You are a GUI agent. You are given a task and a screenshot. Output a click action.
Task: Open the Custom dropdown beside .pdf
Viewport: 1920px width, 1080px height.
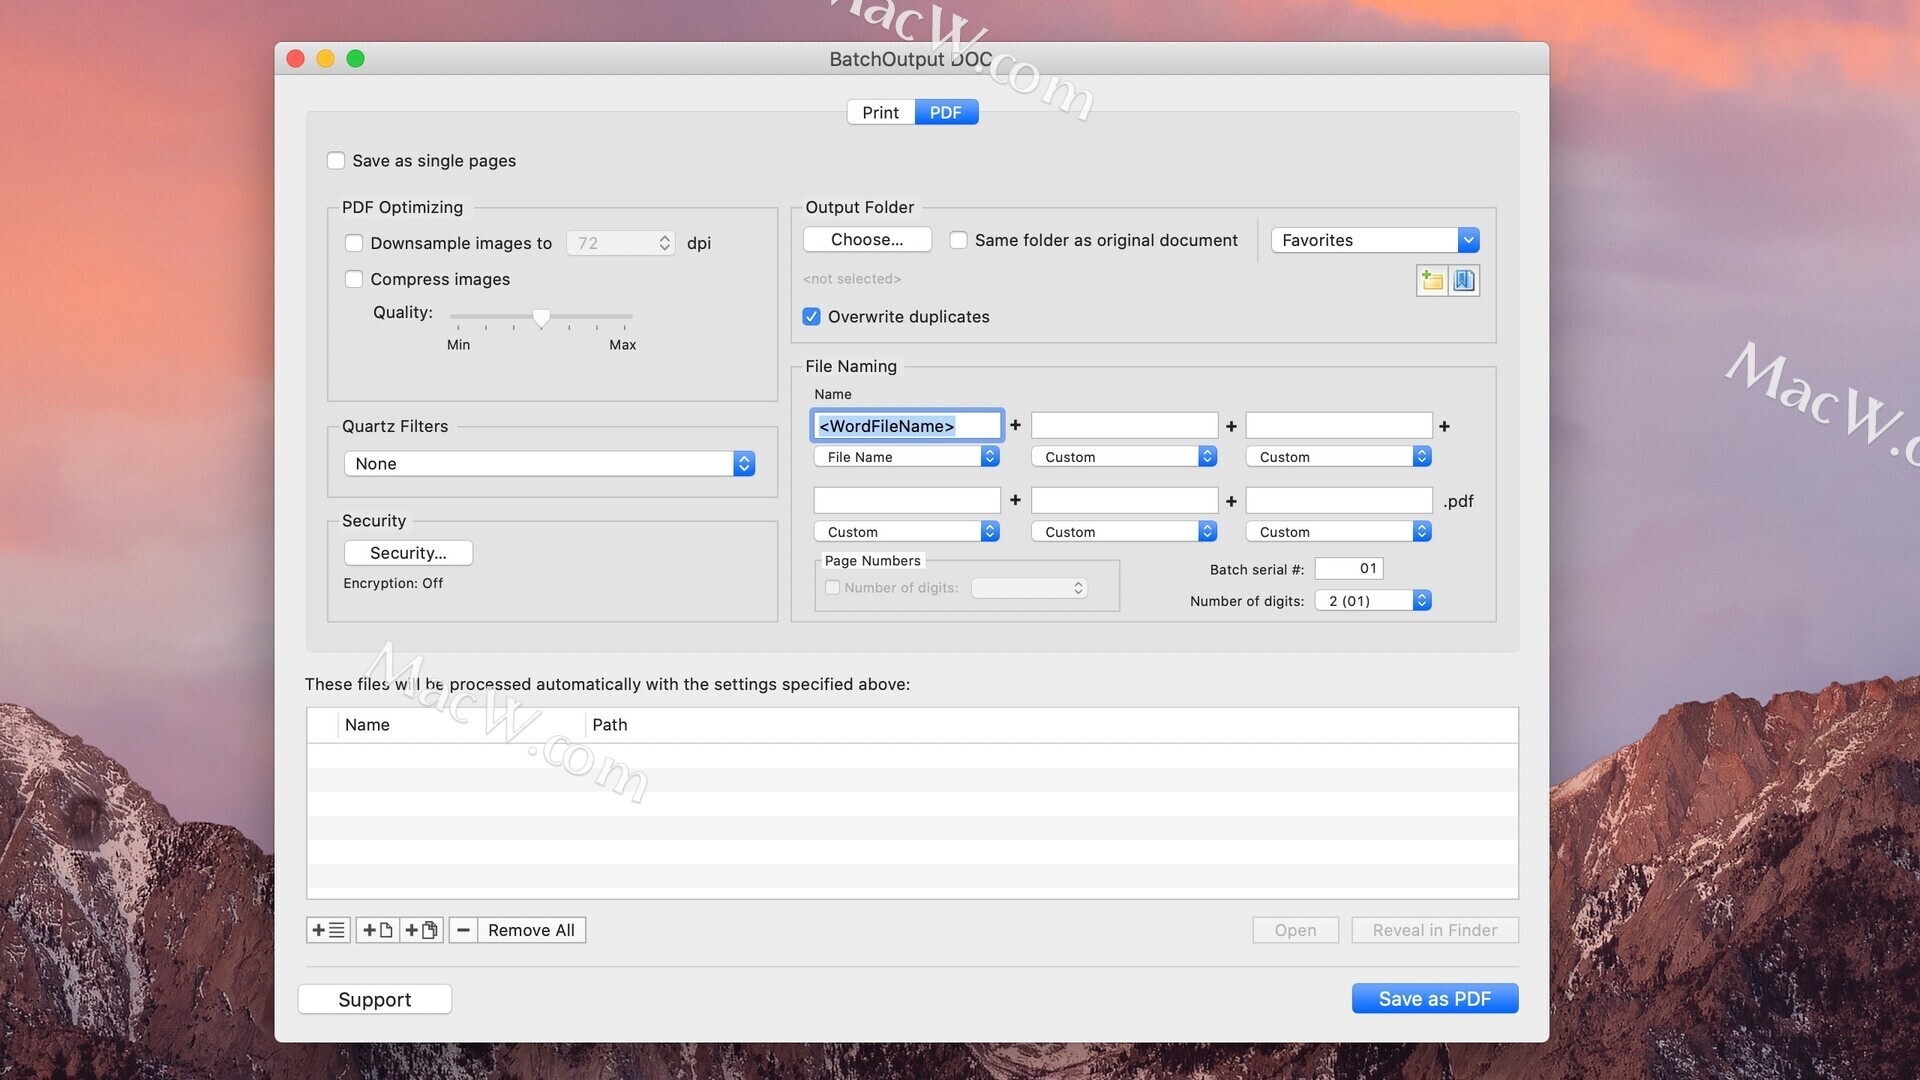click(1339, 532)
